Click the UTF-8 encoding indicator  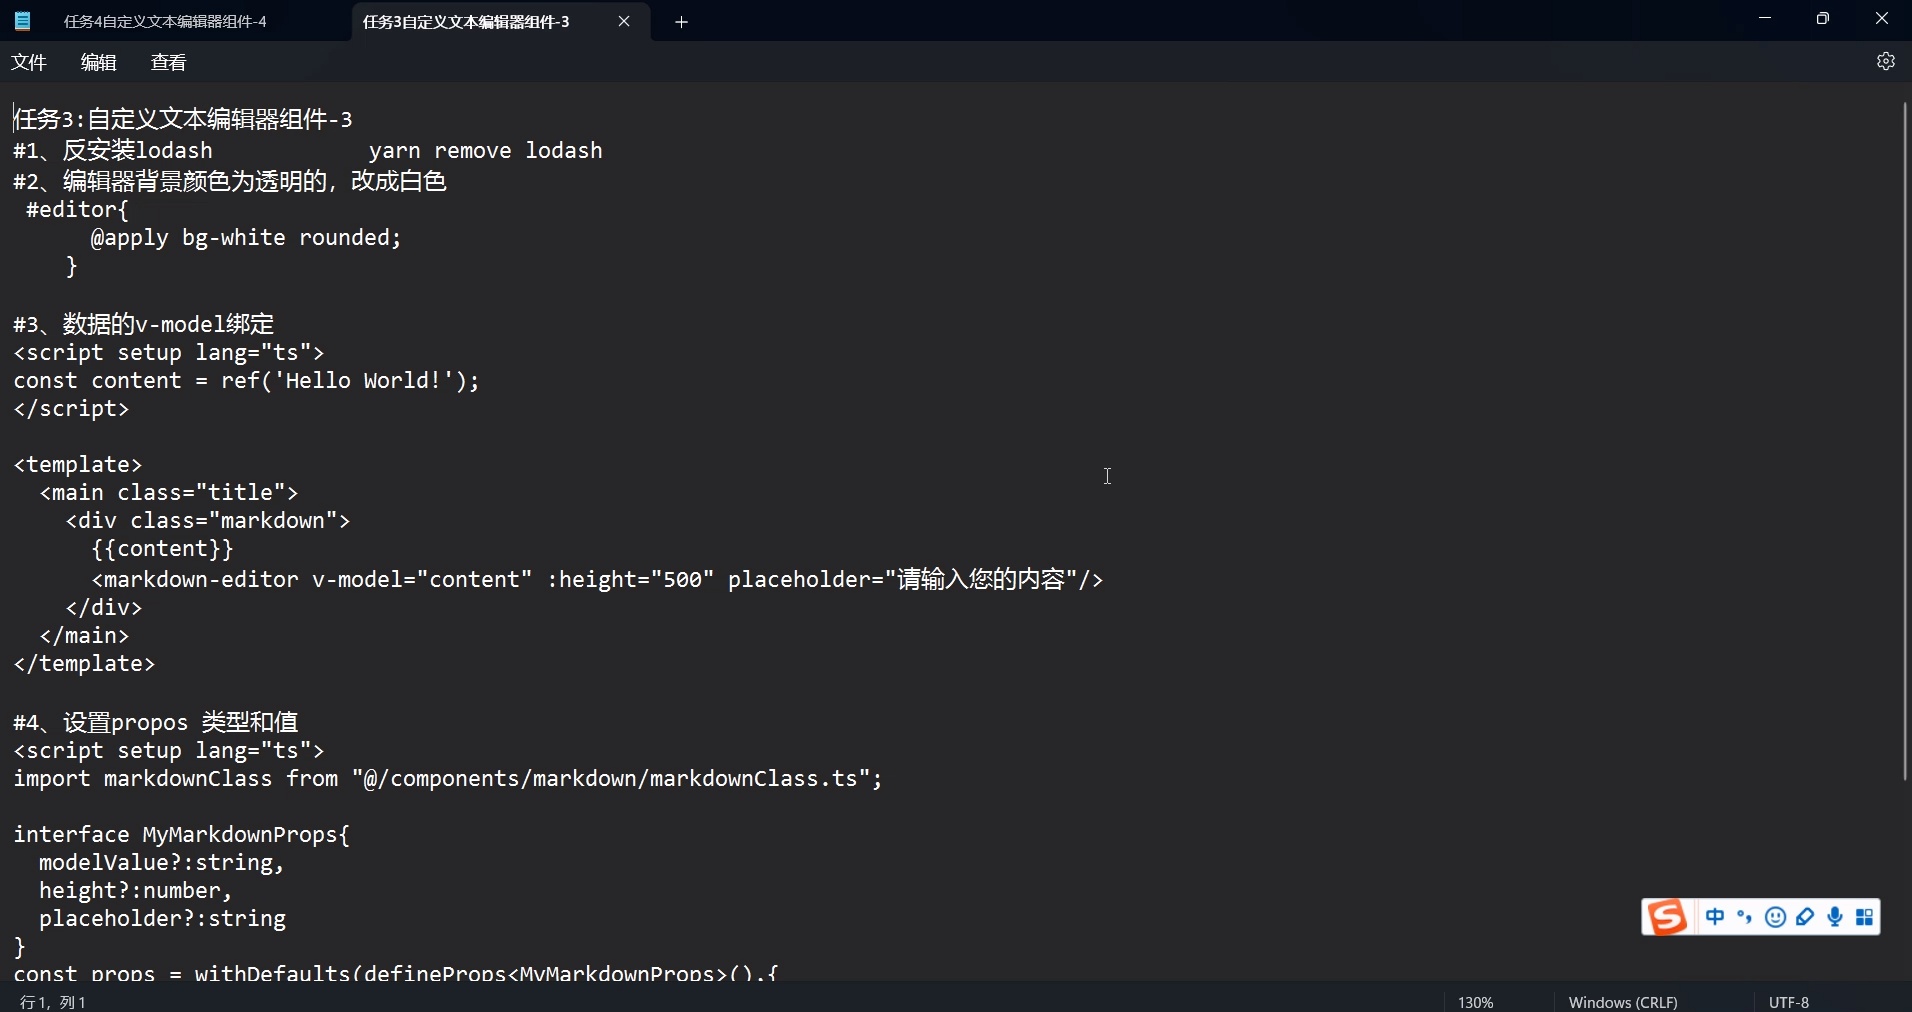(x=1789, y=1001)
